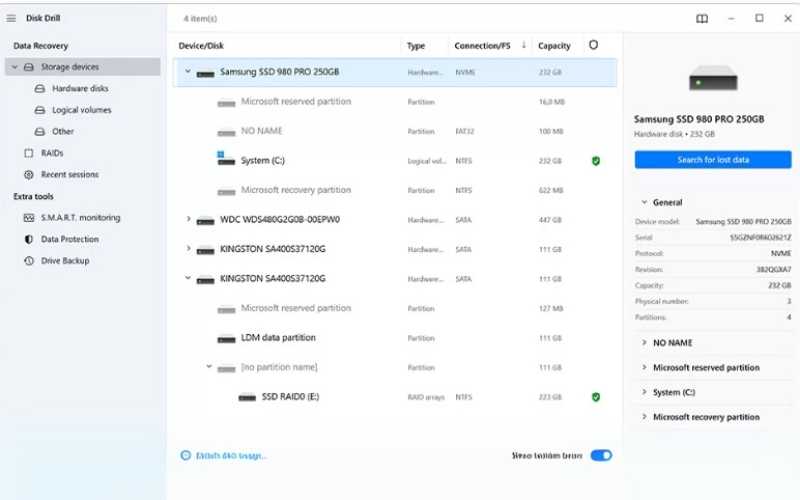Sort by Connection/FS column header
Image resolution: width=800 pixels, height=500 pixels.
[x=482, y=45]
